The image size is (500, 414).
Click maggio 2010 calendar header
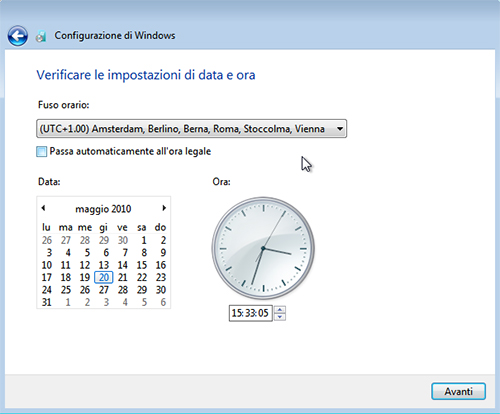tap(103, 209)
